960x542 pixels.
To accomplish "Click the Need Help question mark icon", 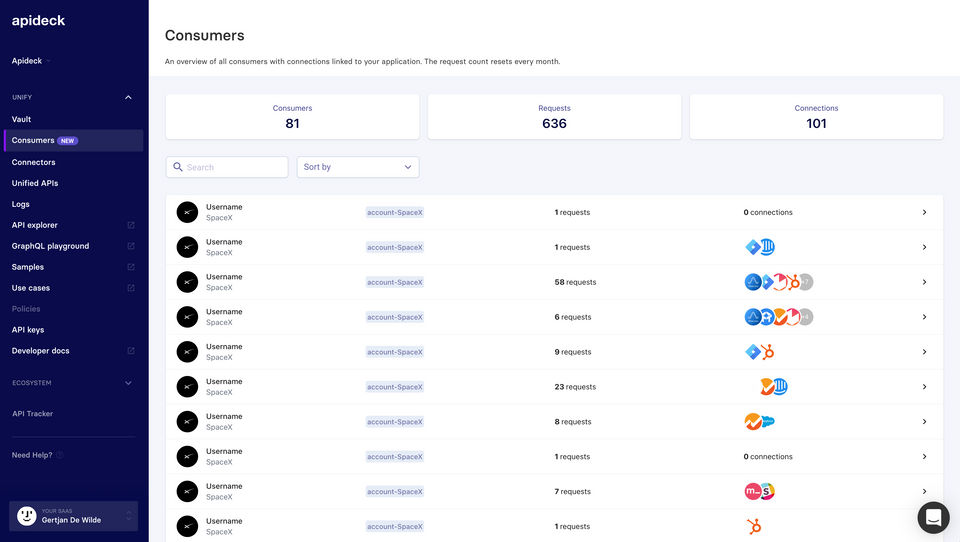I will click(60, 455).
